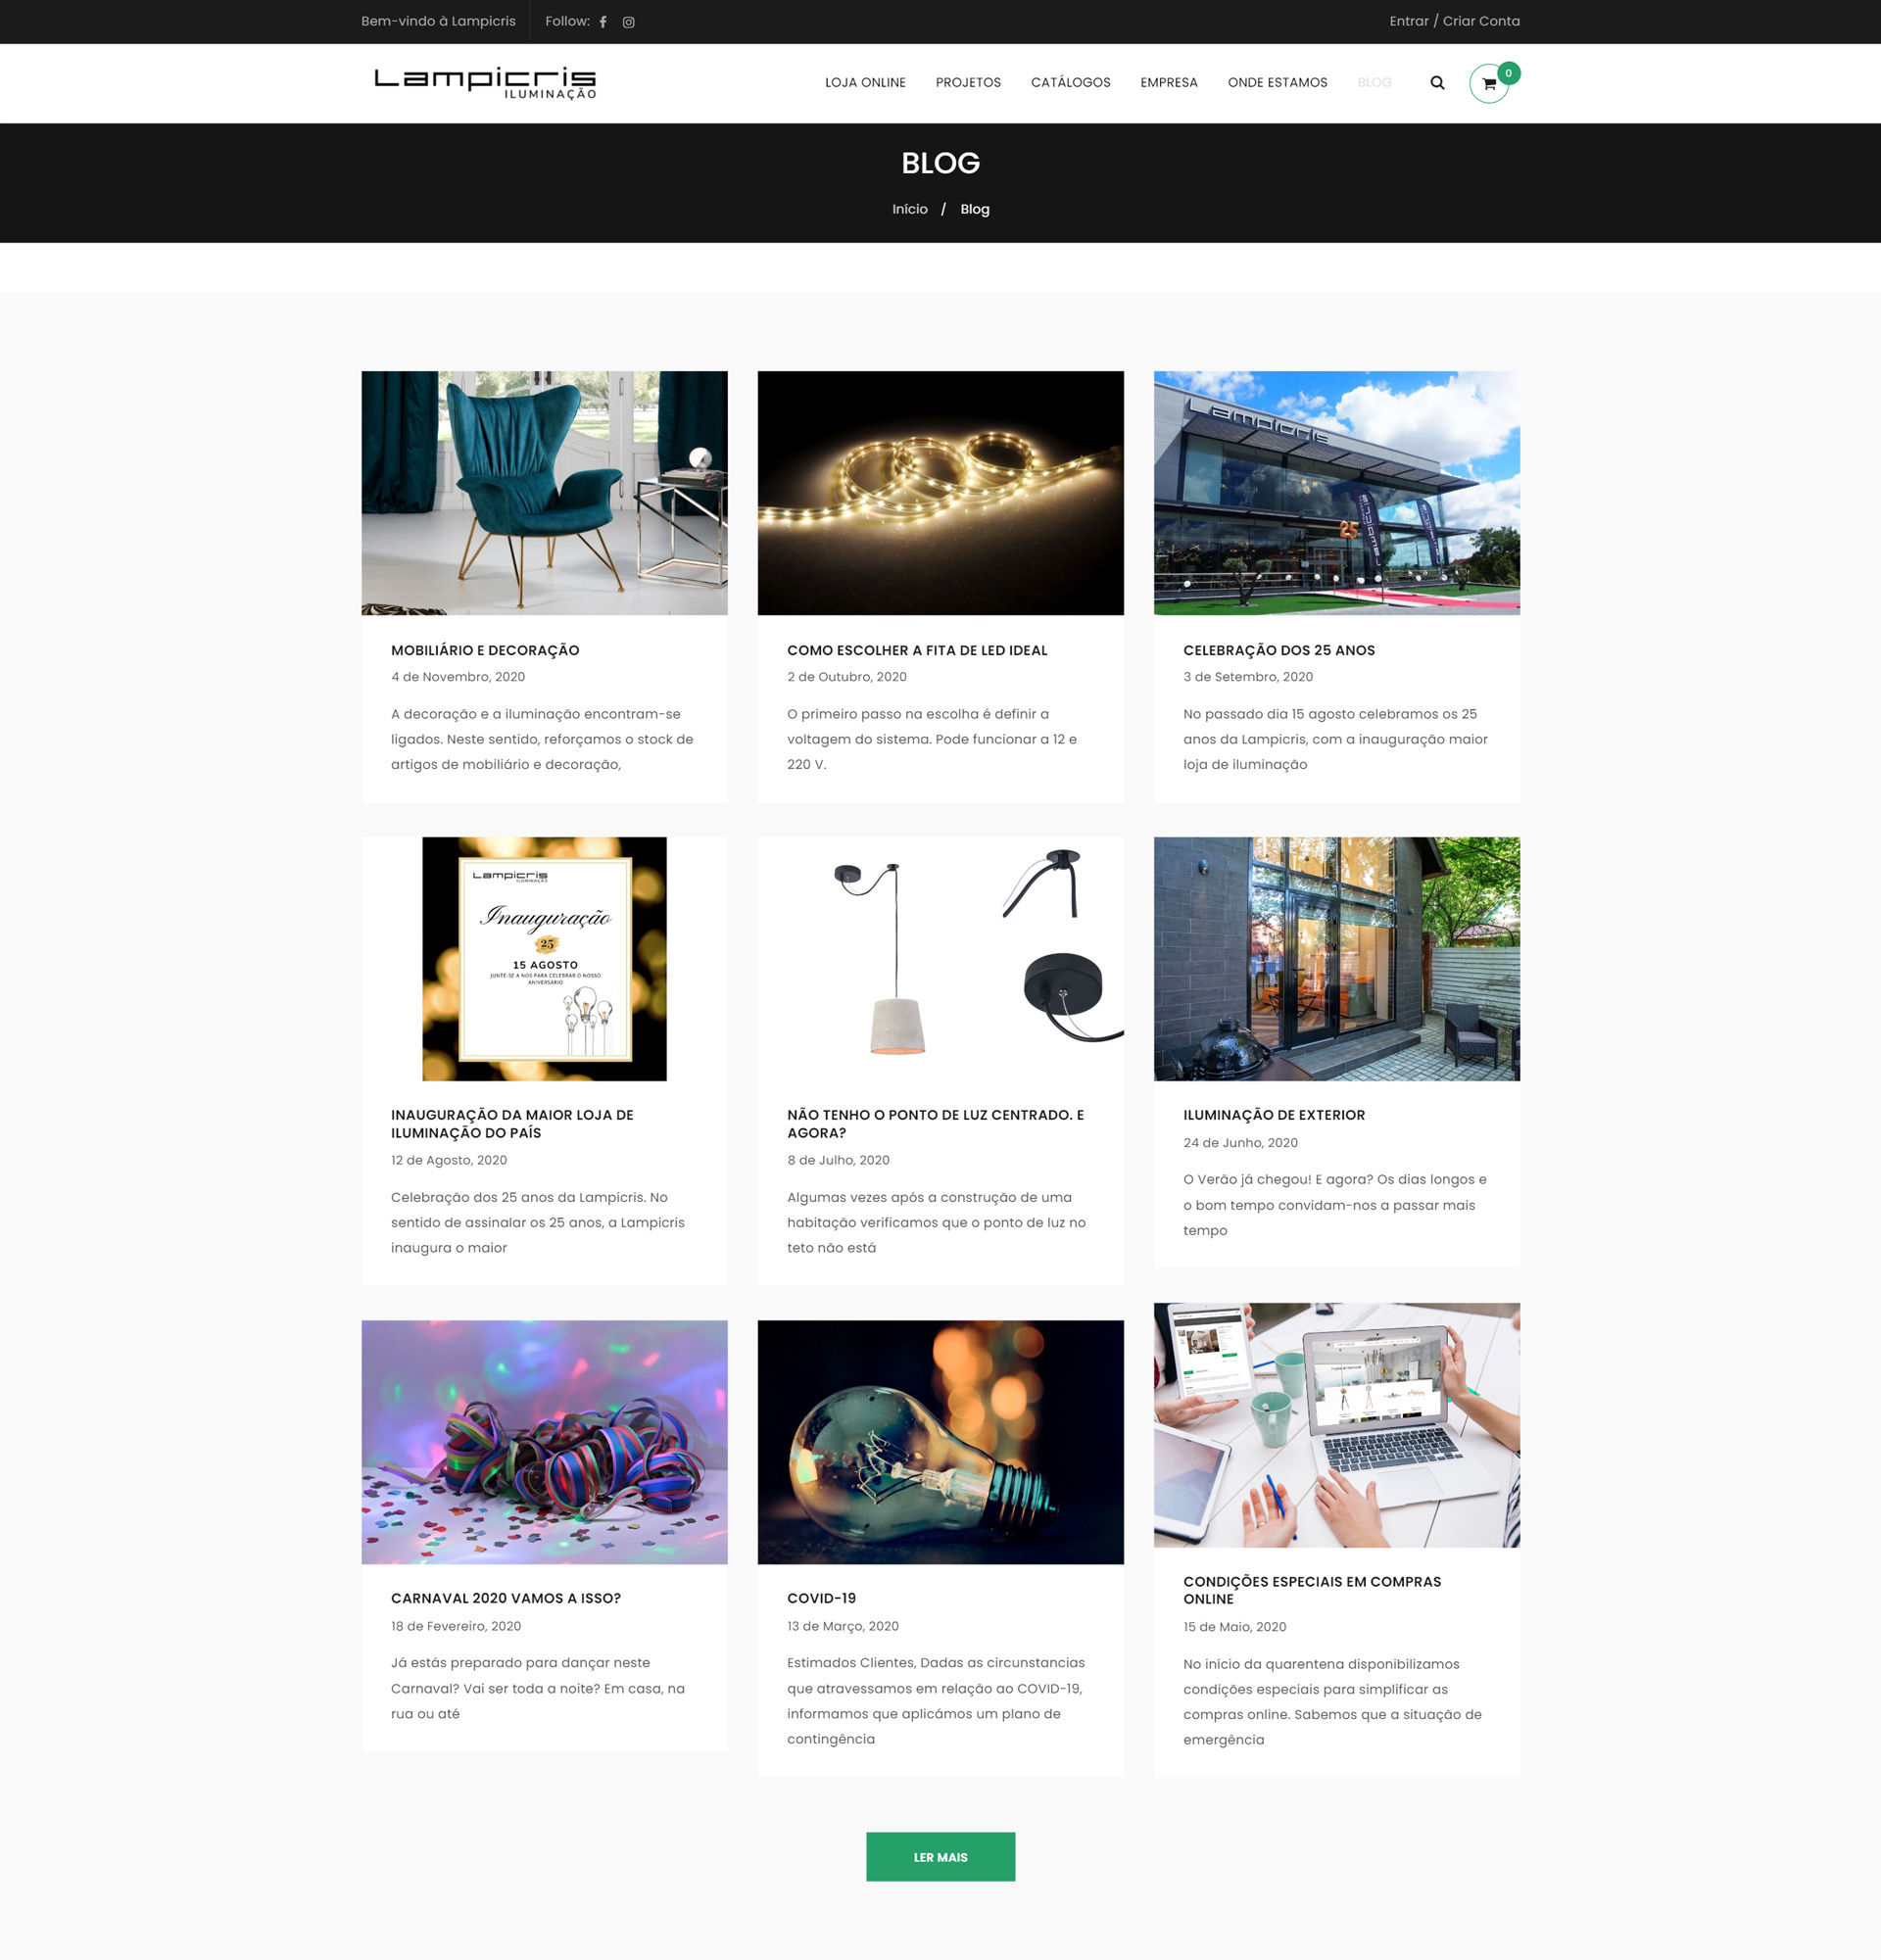Go to the Projetos menu item
The image size is (1881, 1960).
click(x=968, y=83)
